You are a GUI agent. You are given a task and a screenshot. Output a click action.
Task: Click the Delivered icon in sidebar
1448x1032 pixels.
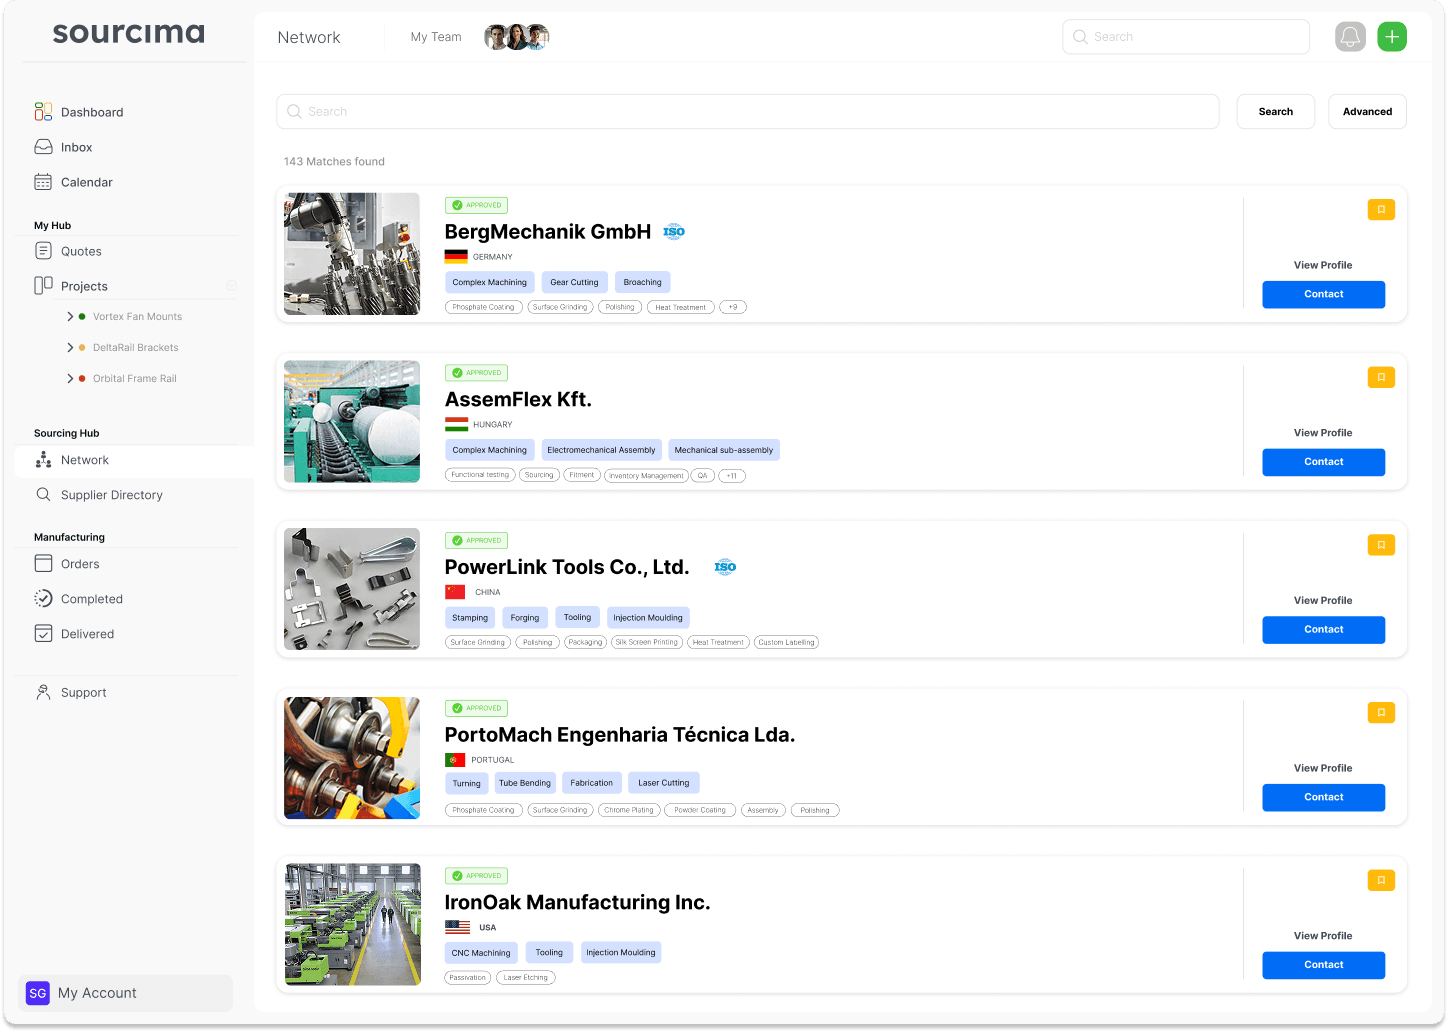click(x=43, y=634)
